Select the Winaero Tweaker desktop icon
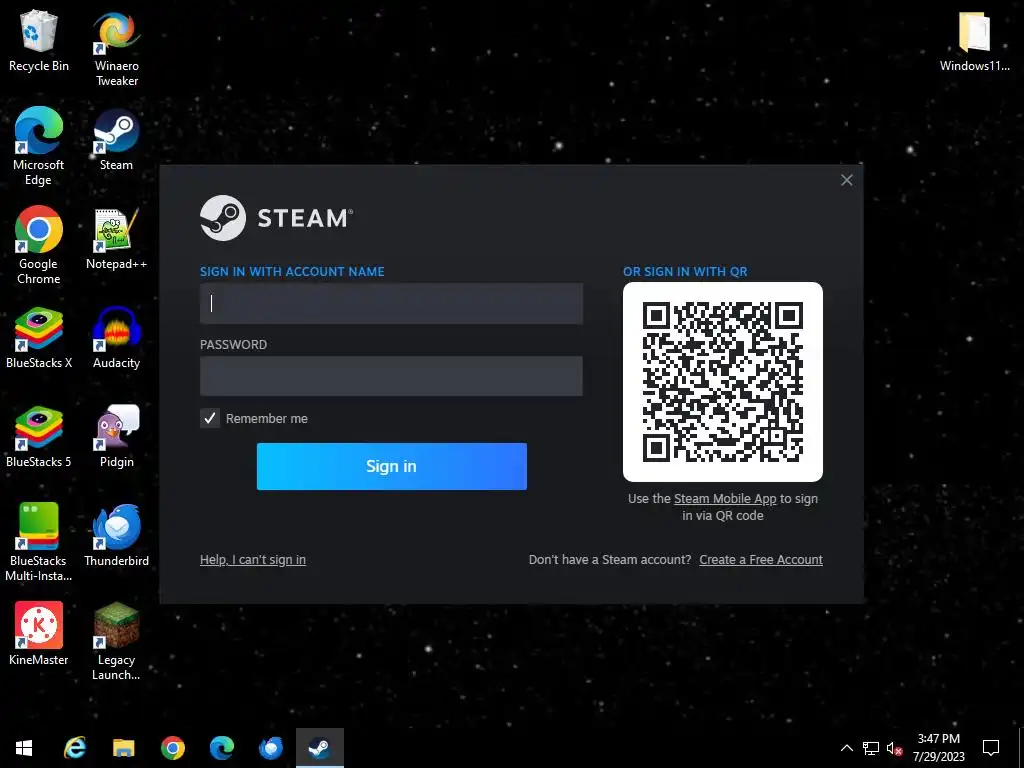The image size is (1024, 768). 116,48
